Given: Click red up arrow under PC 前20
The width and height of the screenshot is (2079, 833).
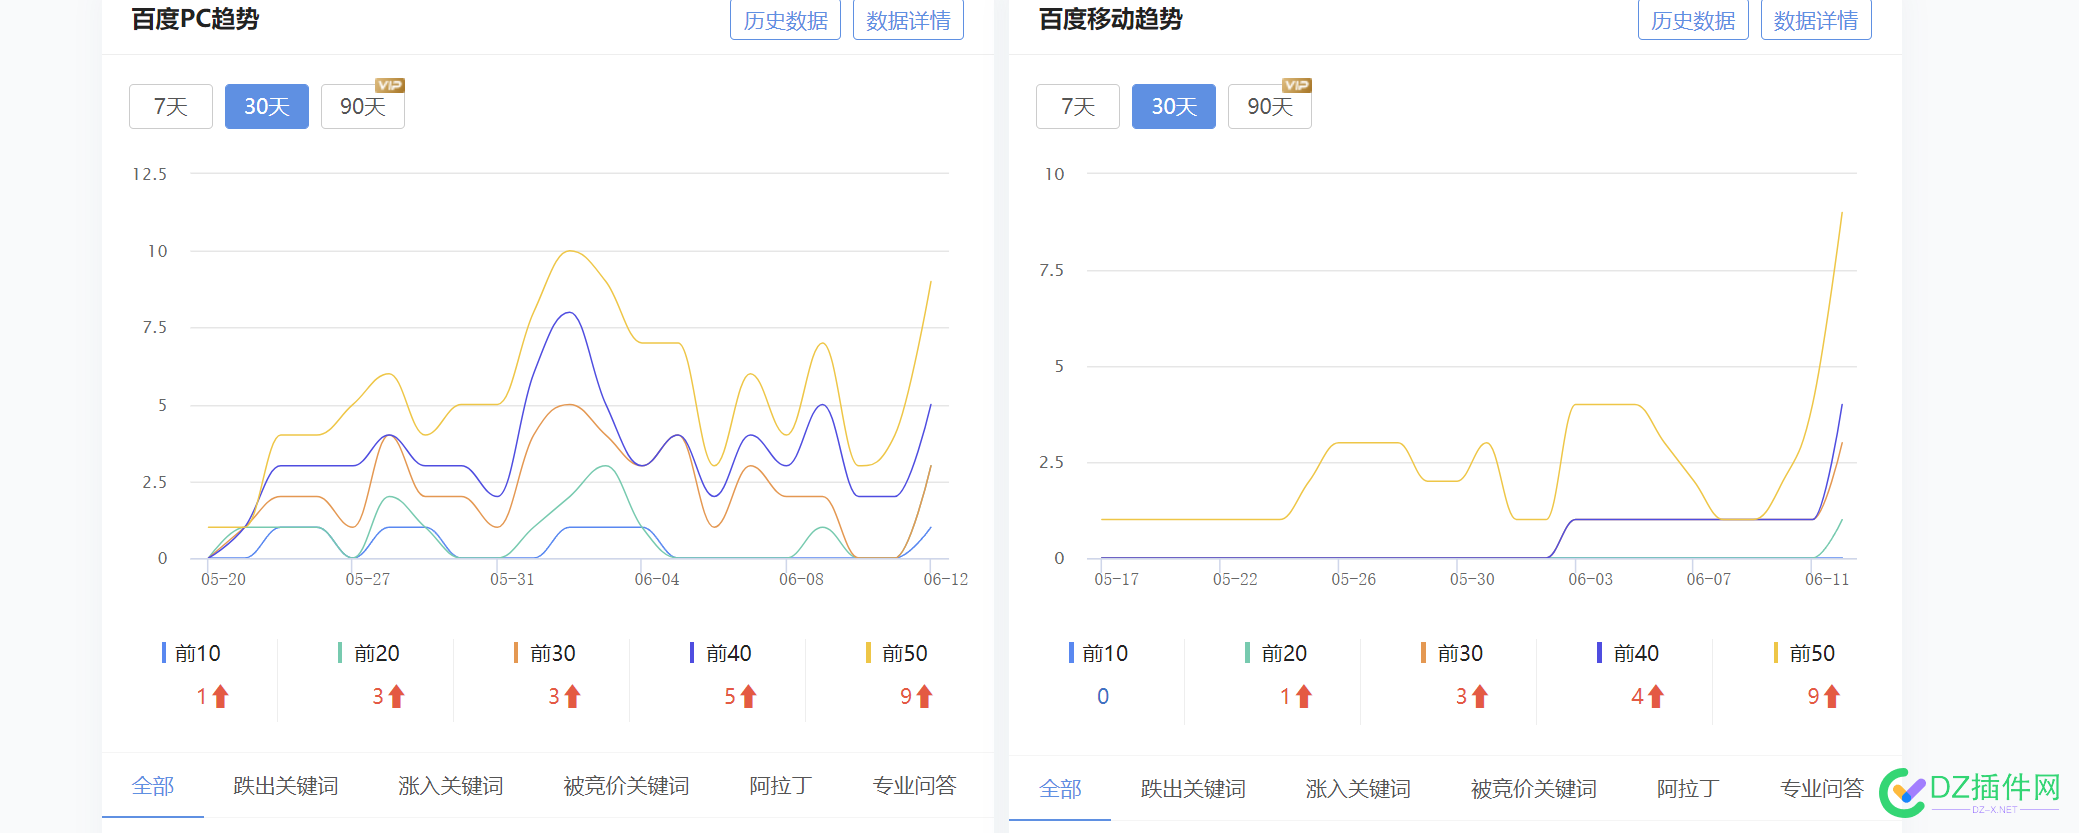Looking at the screenshot, I should tap(397, 696).
